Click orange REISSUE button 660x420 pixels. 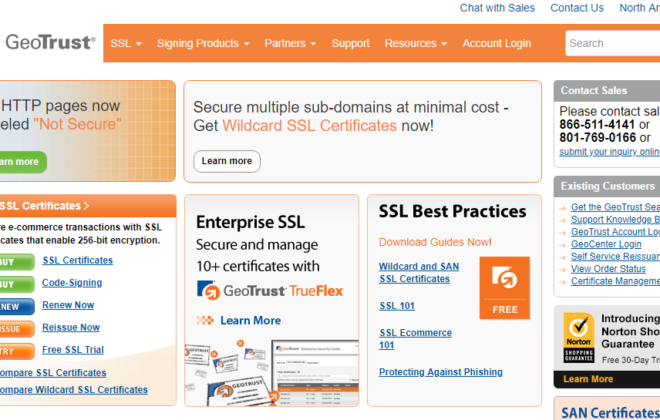pyautogui.click(x=17, y=329)
